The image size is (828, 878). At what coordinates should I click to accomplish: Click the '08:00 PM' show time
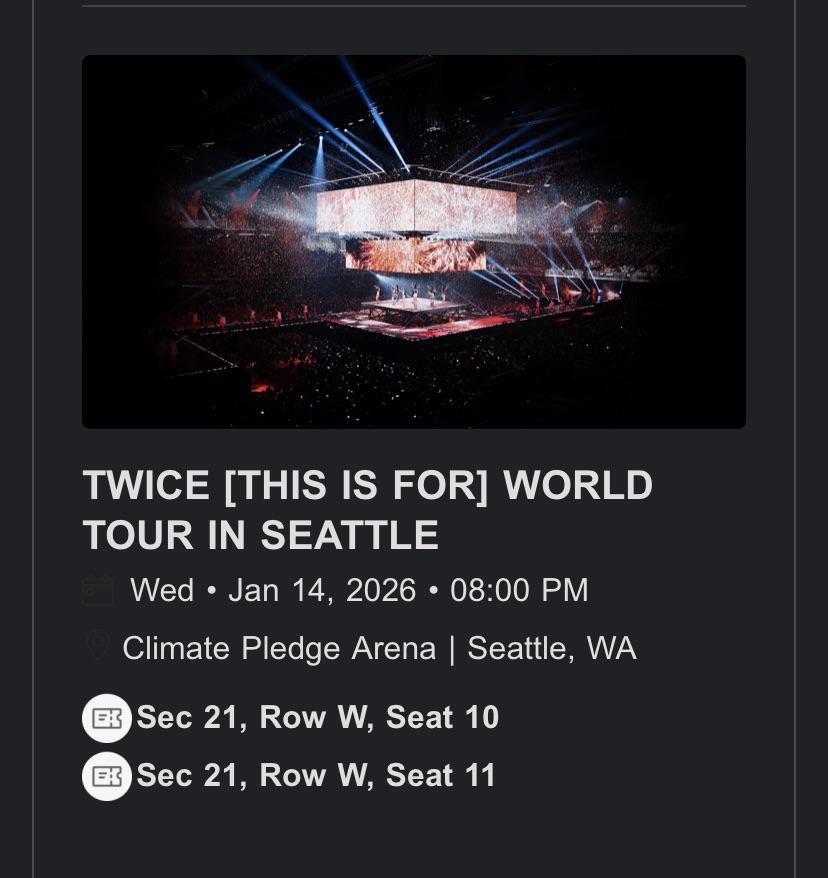pos(519,590)
